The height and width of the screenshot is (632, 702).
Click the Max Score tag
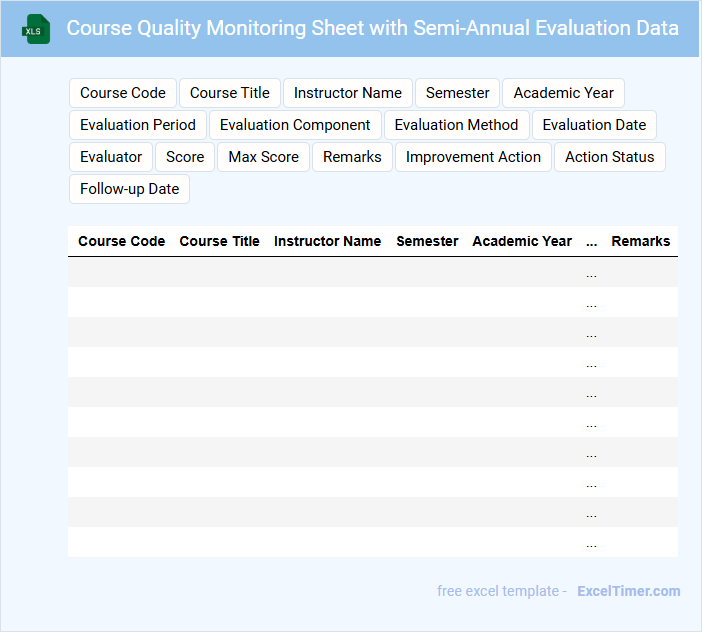tap(264, 157)
